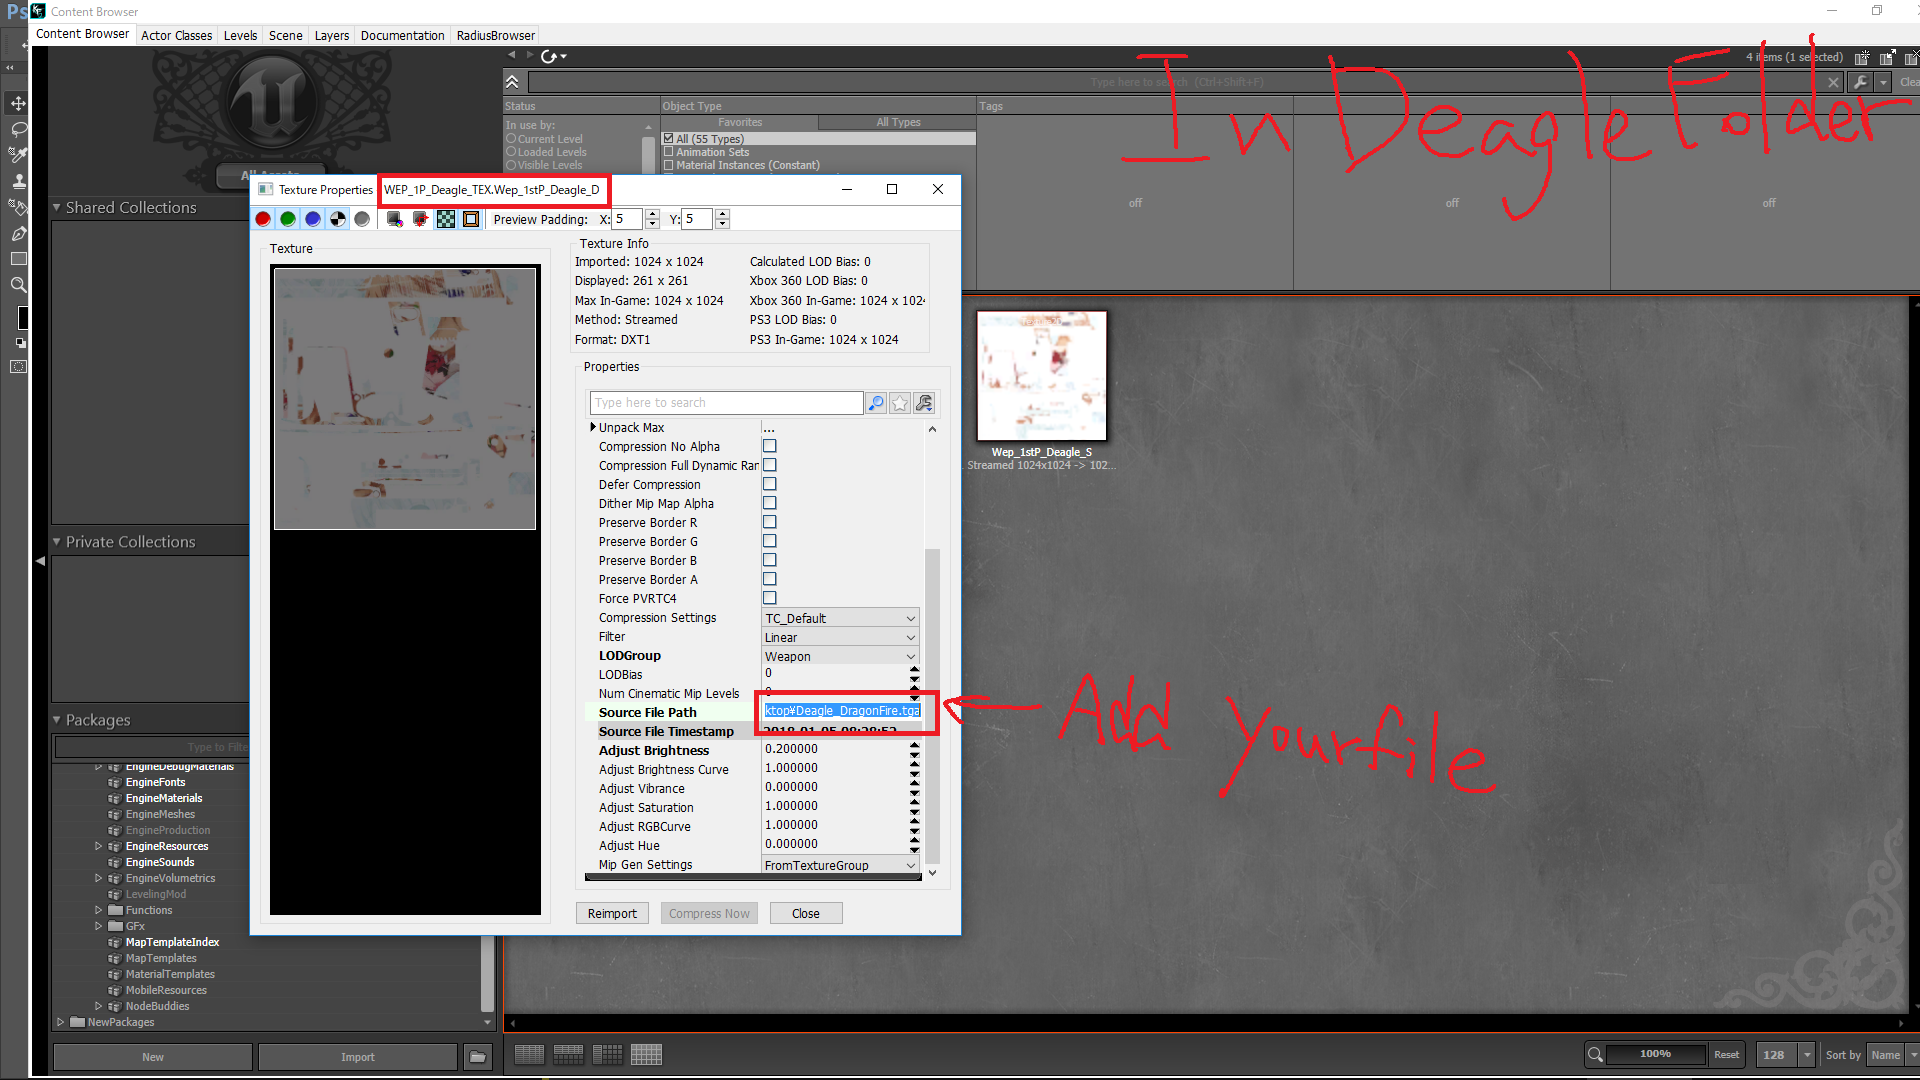Select the Wep_1stP_Deagle_S texture thumbnail

pos(1041,376)
